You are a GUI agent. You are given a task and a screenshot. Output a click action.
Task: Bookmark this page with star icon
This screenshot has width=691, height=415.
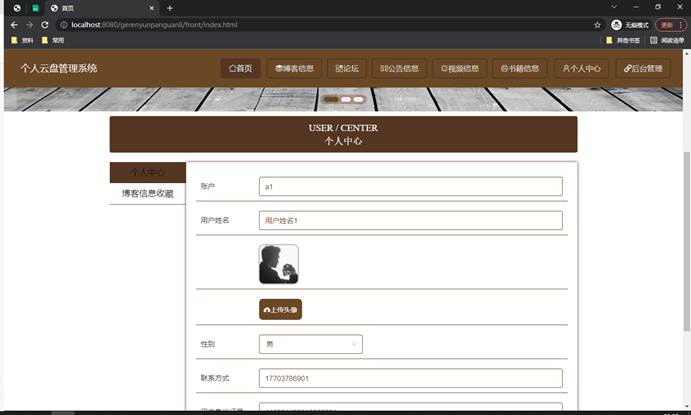point(597,25)
